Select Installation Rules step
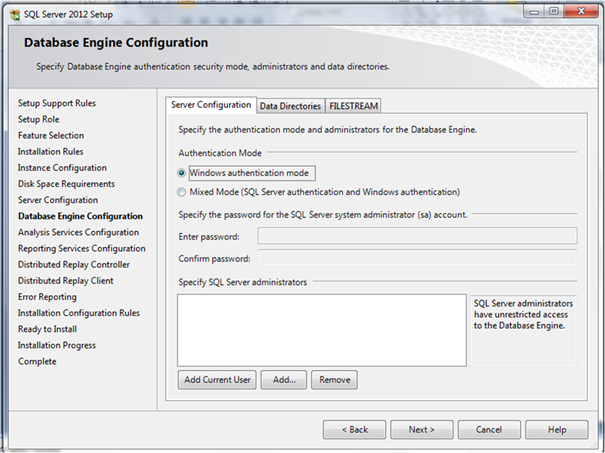The height and width of the screenshot is (453, 605). (51, 152)
